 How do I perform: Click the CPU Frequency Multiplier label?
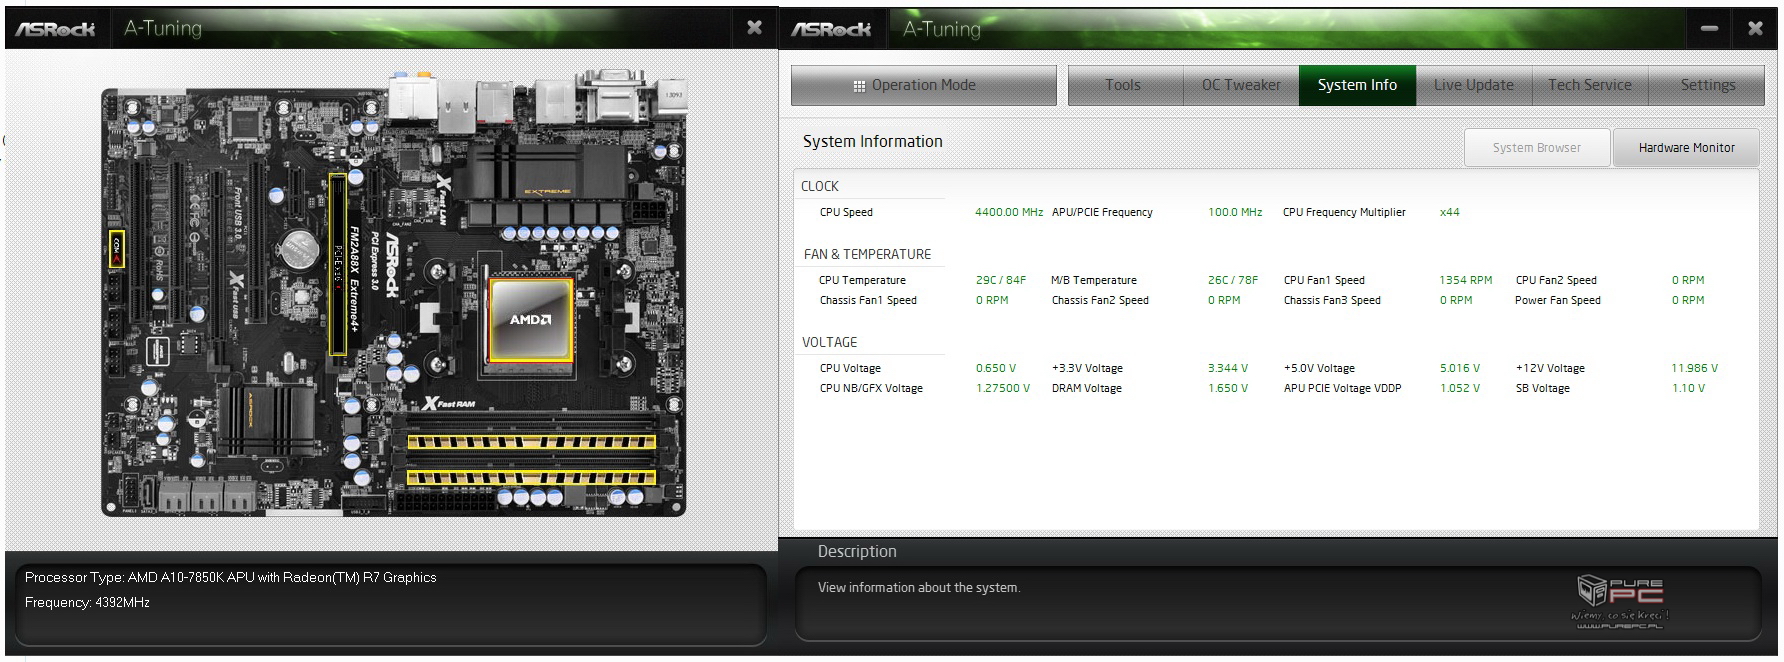[x=1344, y=212]
